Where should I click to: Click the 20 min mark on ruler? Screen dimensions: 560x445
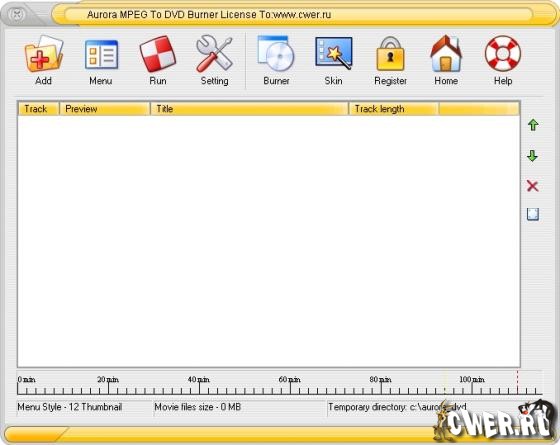coord(108,379)
